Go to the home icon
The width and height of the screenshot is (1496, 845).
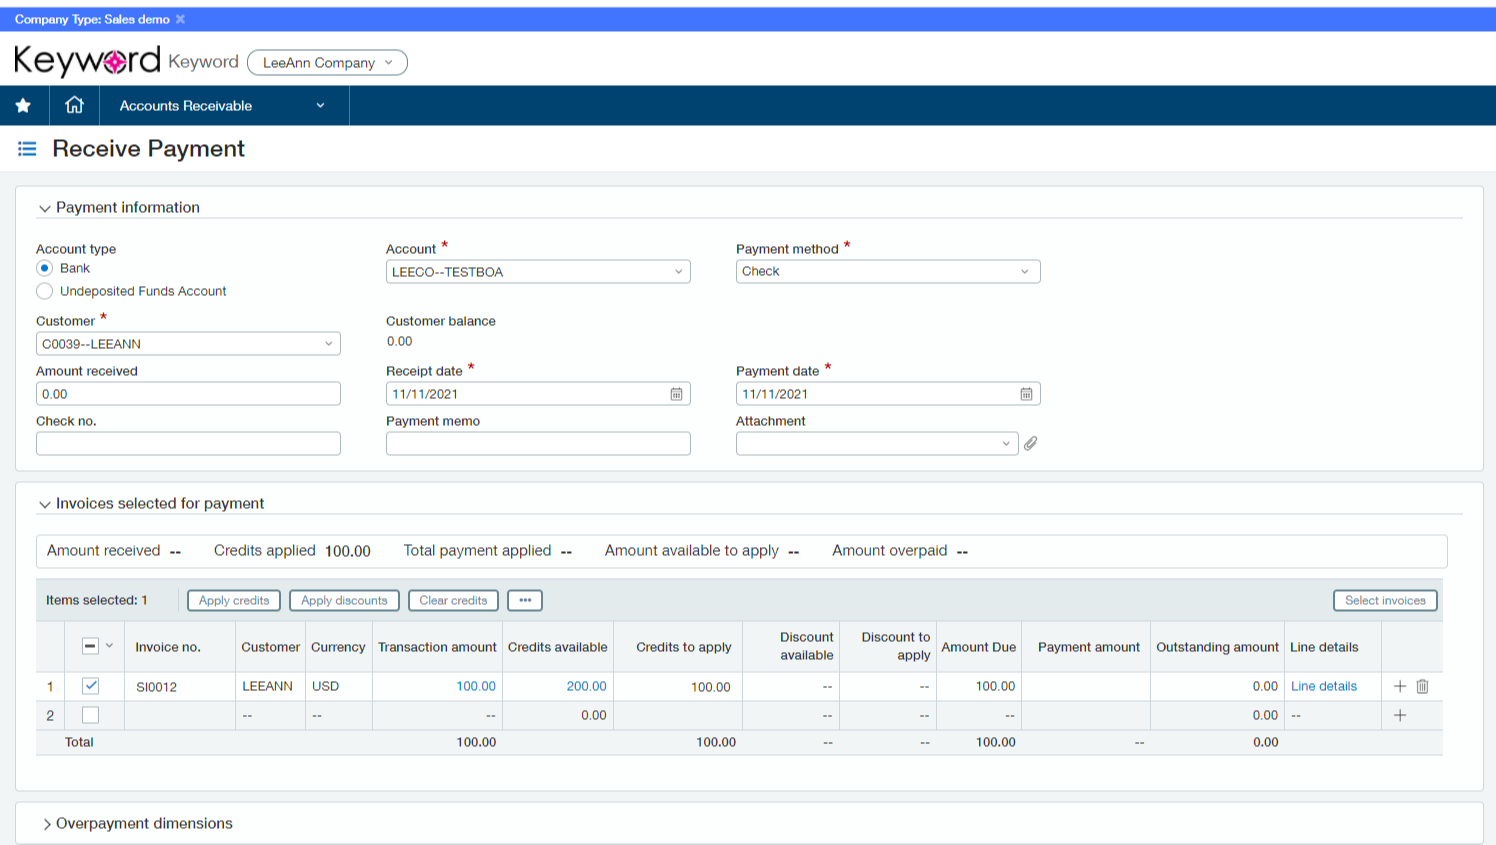(x=74, y=105)
